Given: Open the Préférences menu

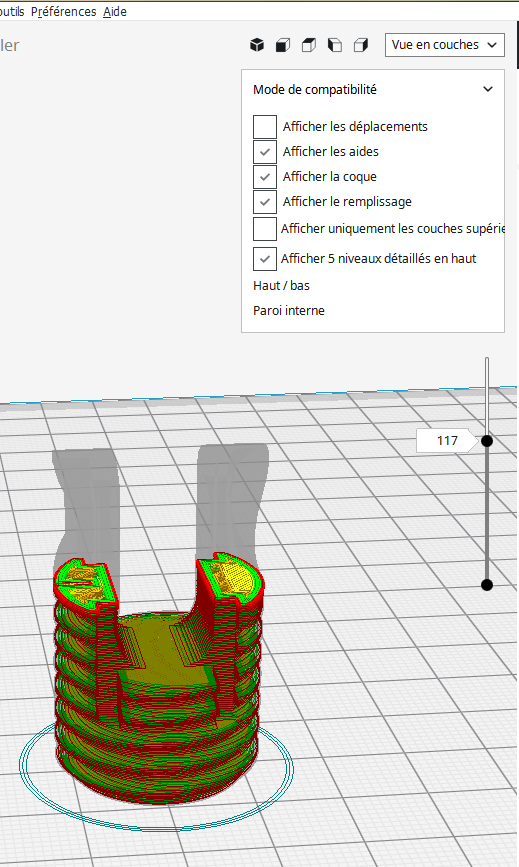Looking at the screenshot, I should pyautogui.click(x=64, y=12).
